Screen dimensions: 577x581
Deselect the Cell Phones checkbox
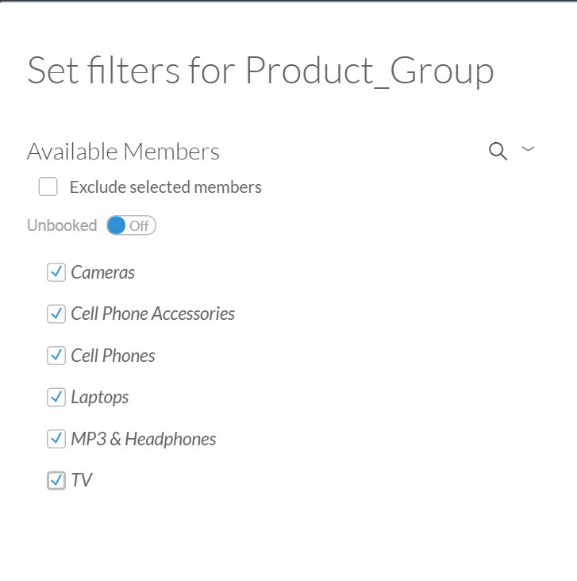56,356
